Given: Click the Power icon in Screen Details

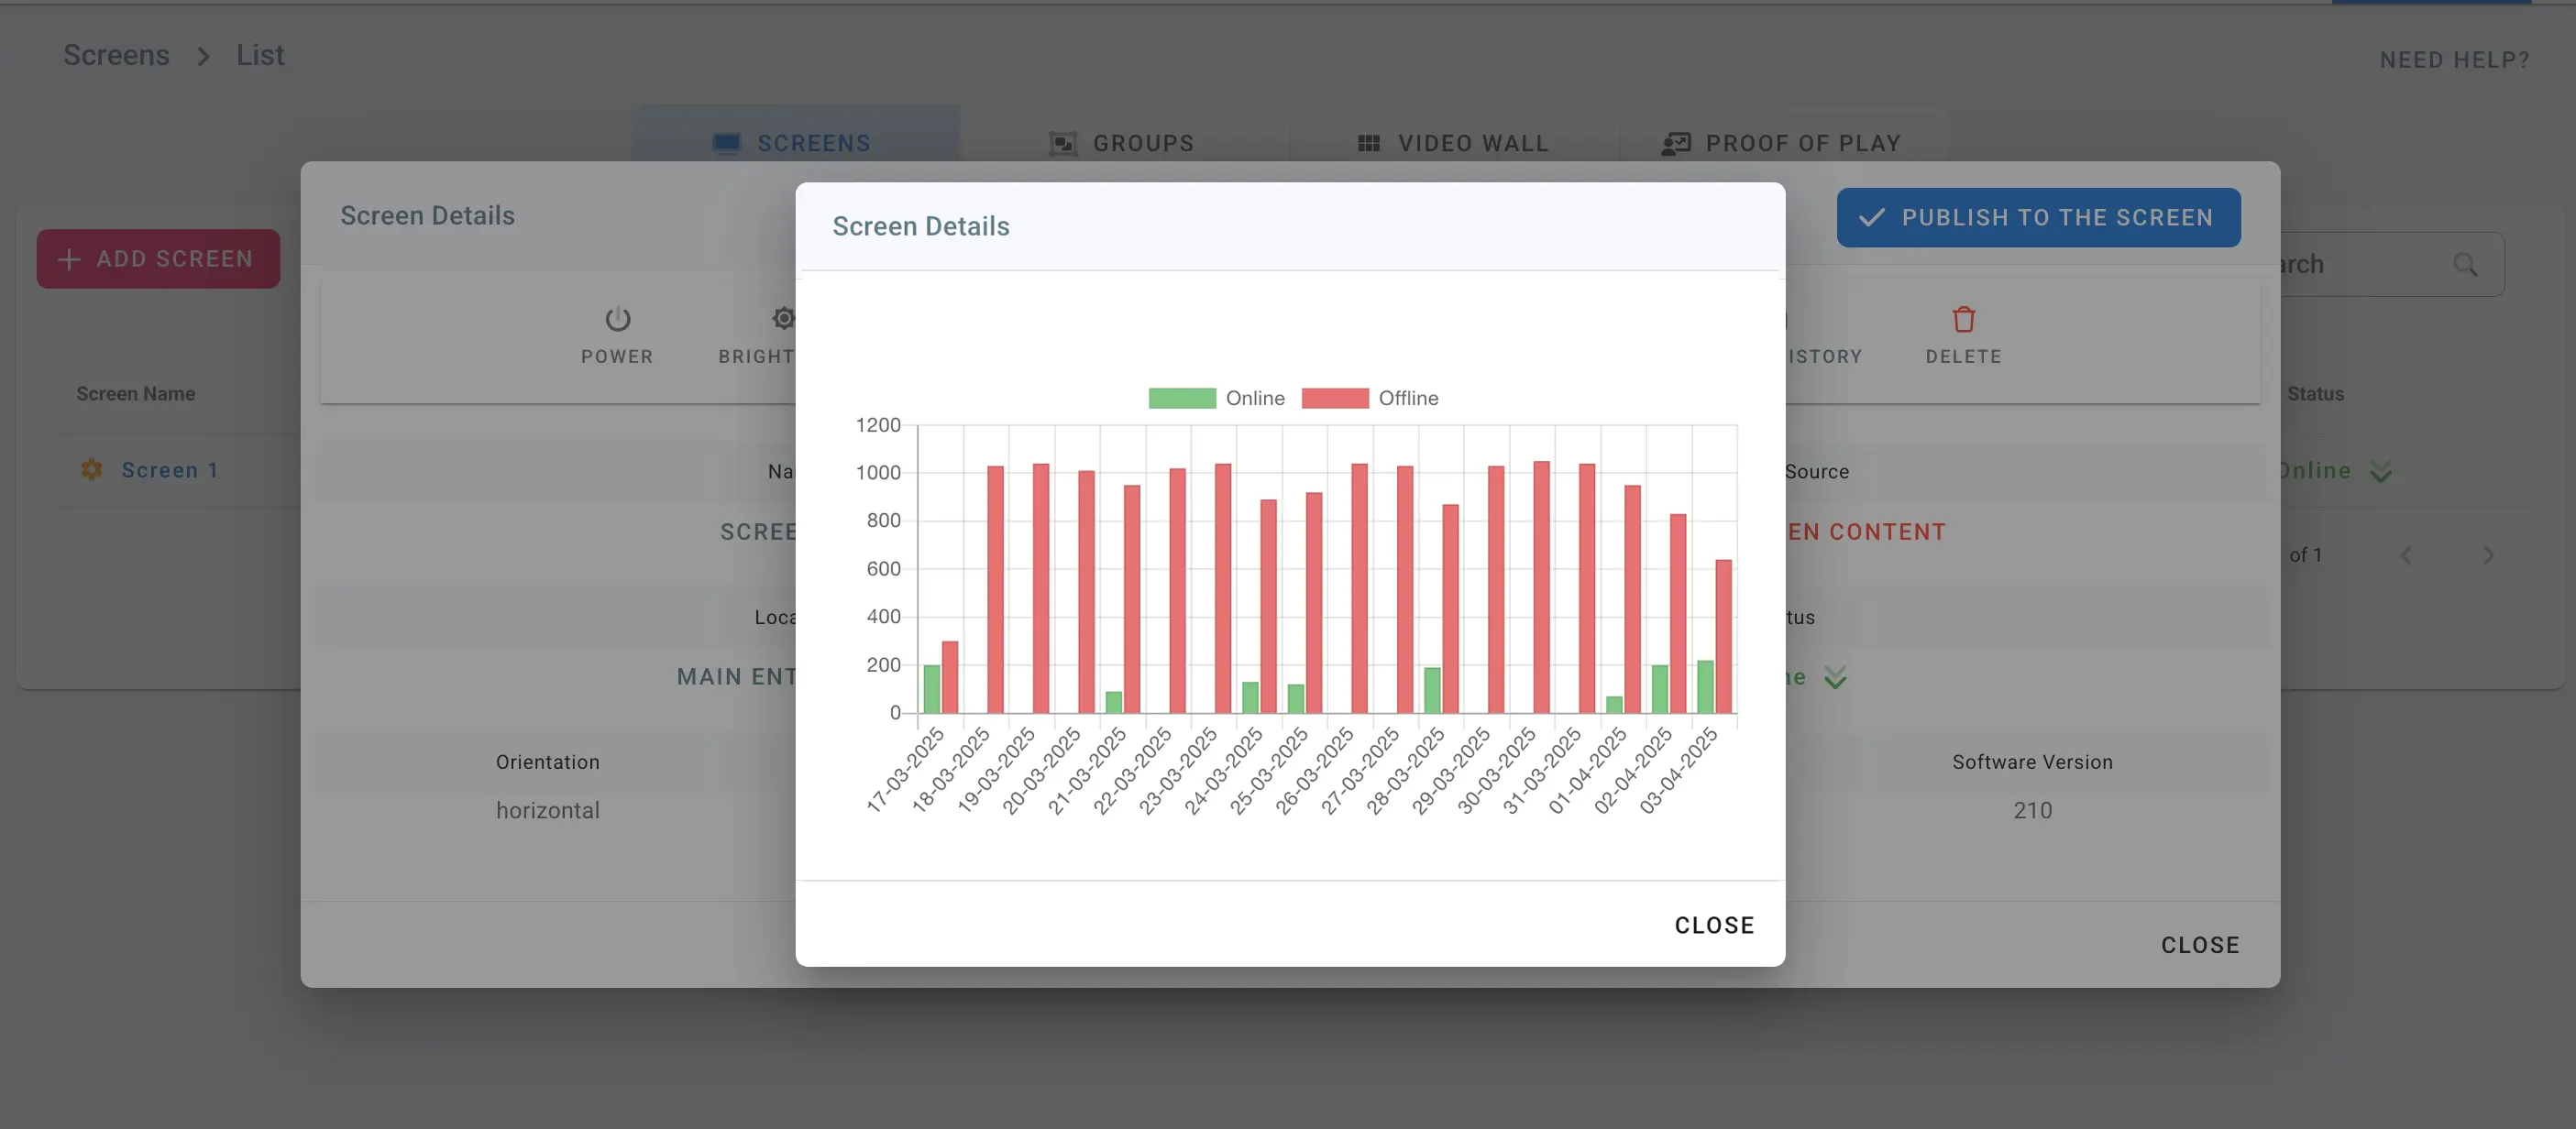Looking at the screenshot, I should (x=617, y=318).
